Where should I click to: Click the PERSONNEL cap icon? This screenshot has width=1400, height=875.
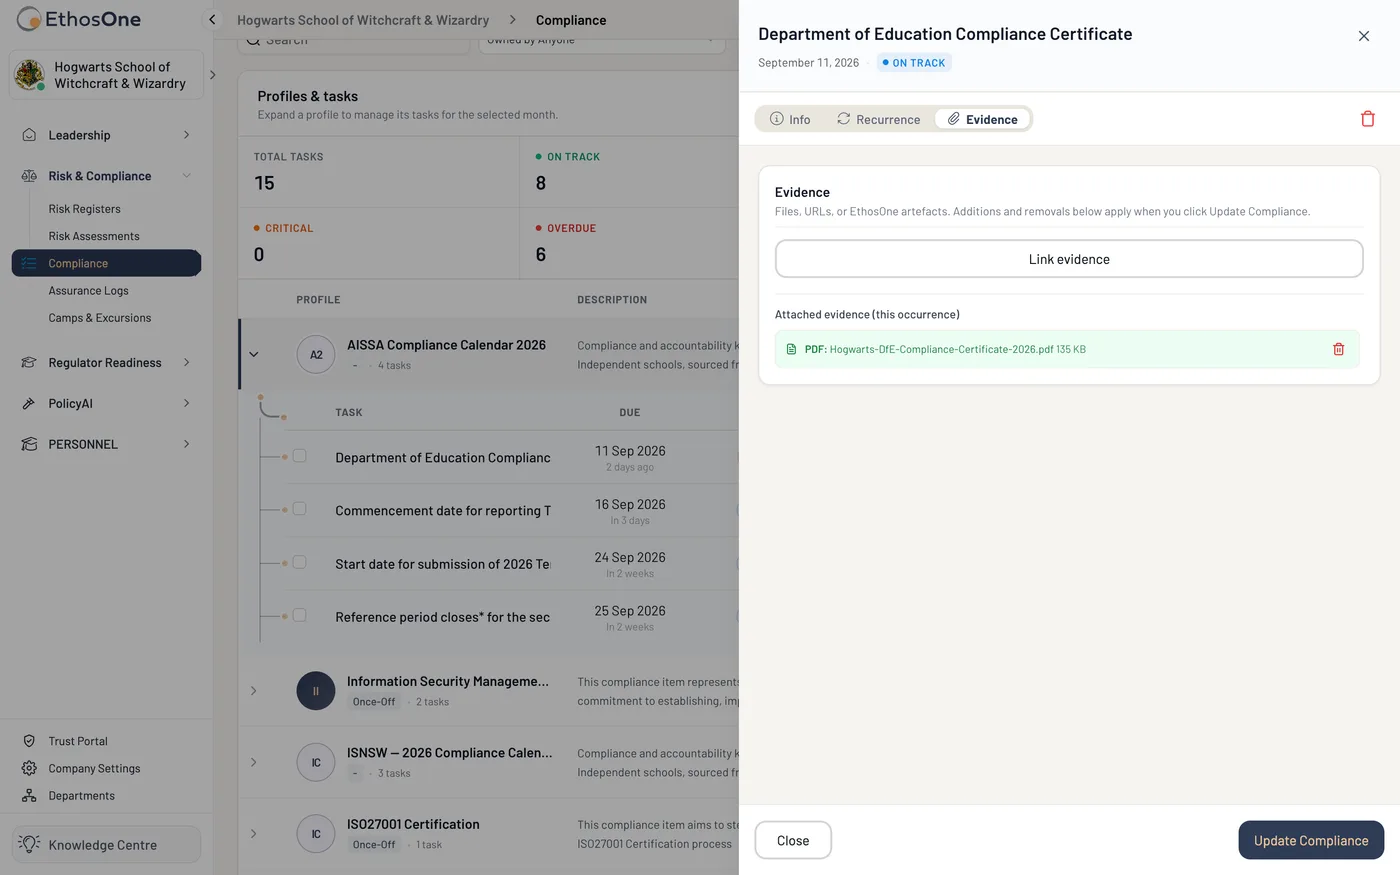click(x=29, y=445)
